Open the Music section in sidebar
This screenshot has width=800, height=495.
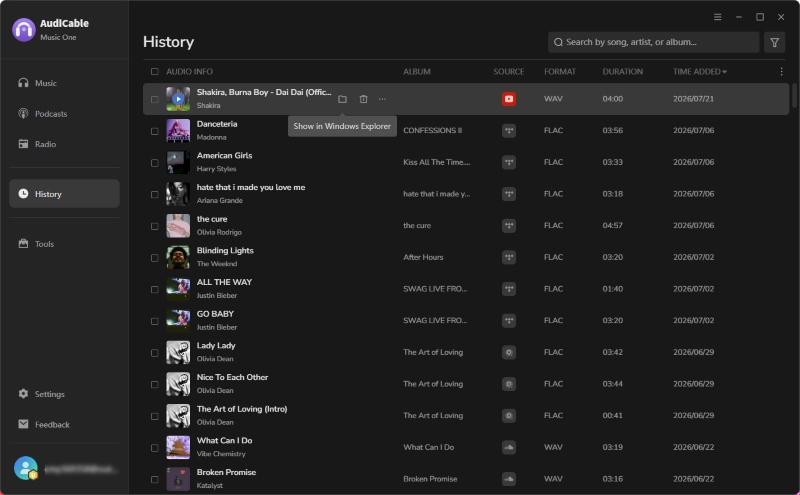64,83
